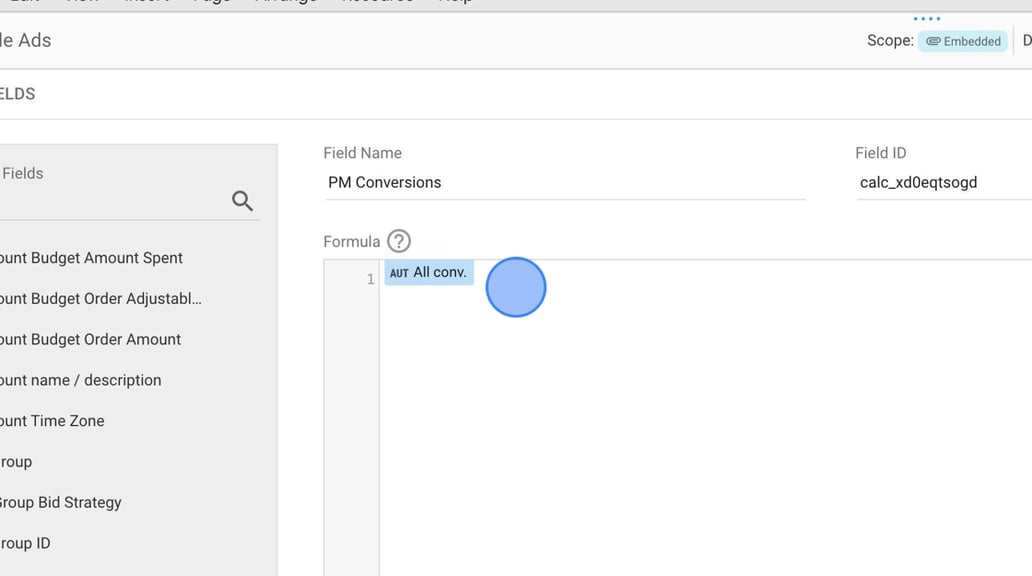The width and height of the screenshot is (1032, 576).
Task: Open the Formula help question mark icon
Action: [x=398, y=240]
